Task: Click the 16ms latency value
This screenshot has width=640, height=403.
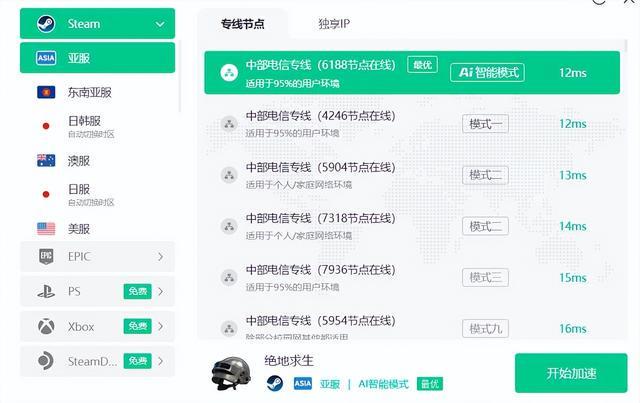Action: point(573,329)
